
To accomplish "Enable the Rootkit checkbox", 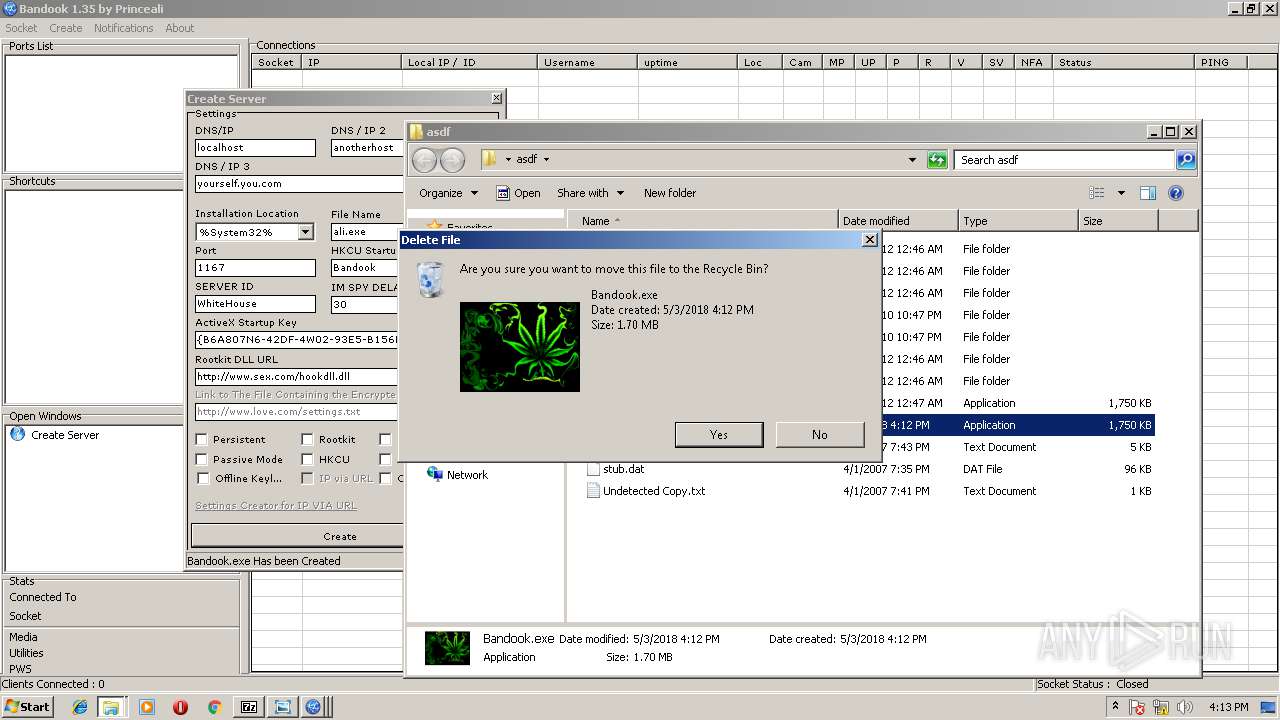I will [307, 439].
